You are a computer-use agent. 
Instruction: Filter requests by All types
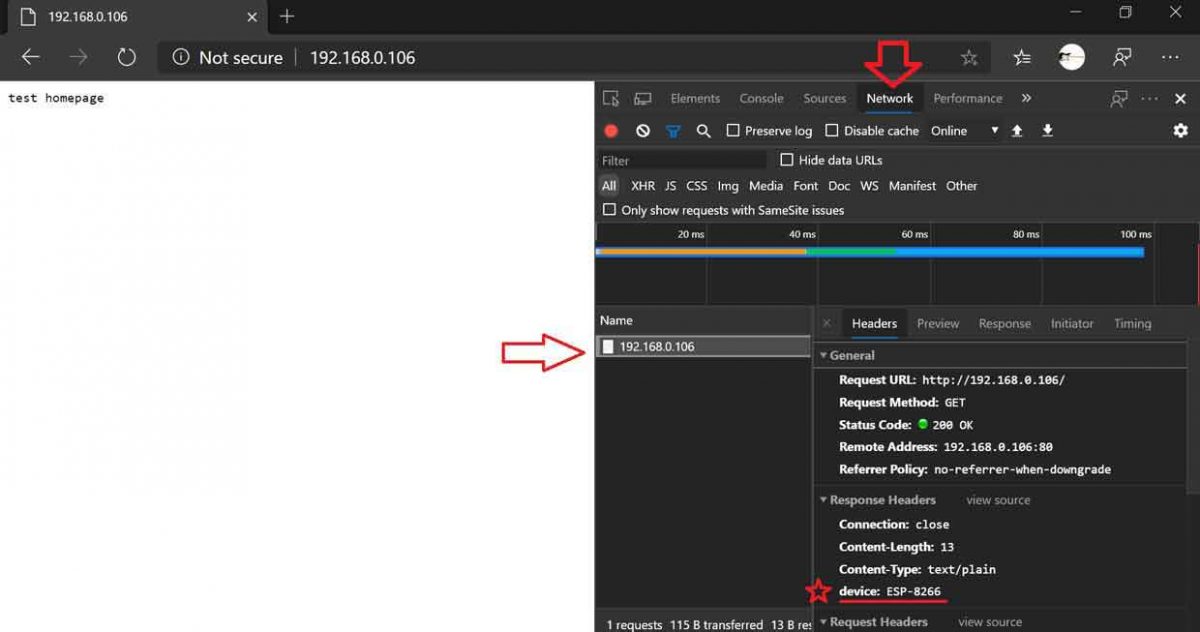click(x=609, y=186)
